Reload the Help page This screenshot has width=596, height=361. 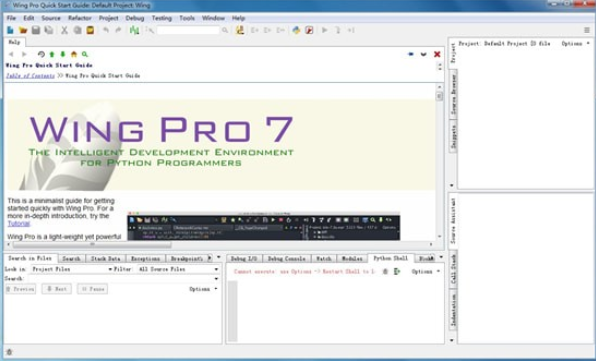coord(41,54)
